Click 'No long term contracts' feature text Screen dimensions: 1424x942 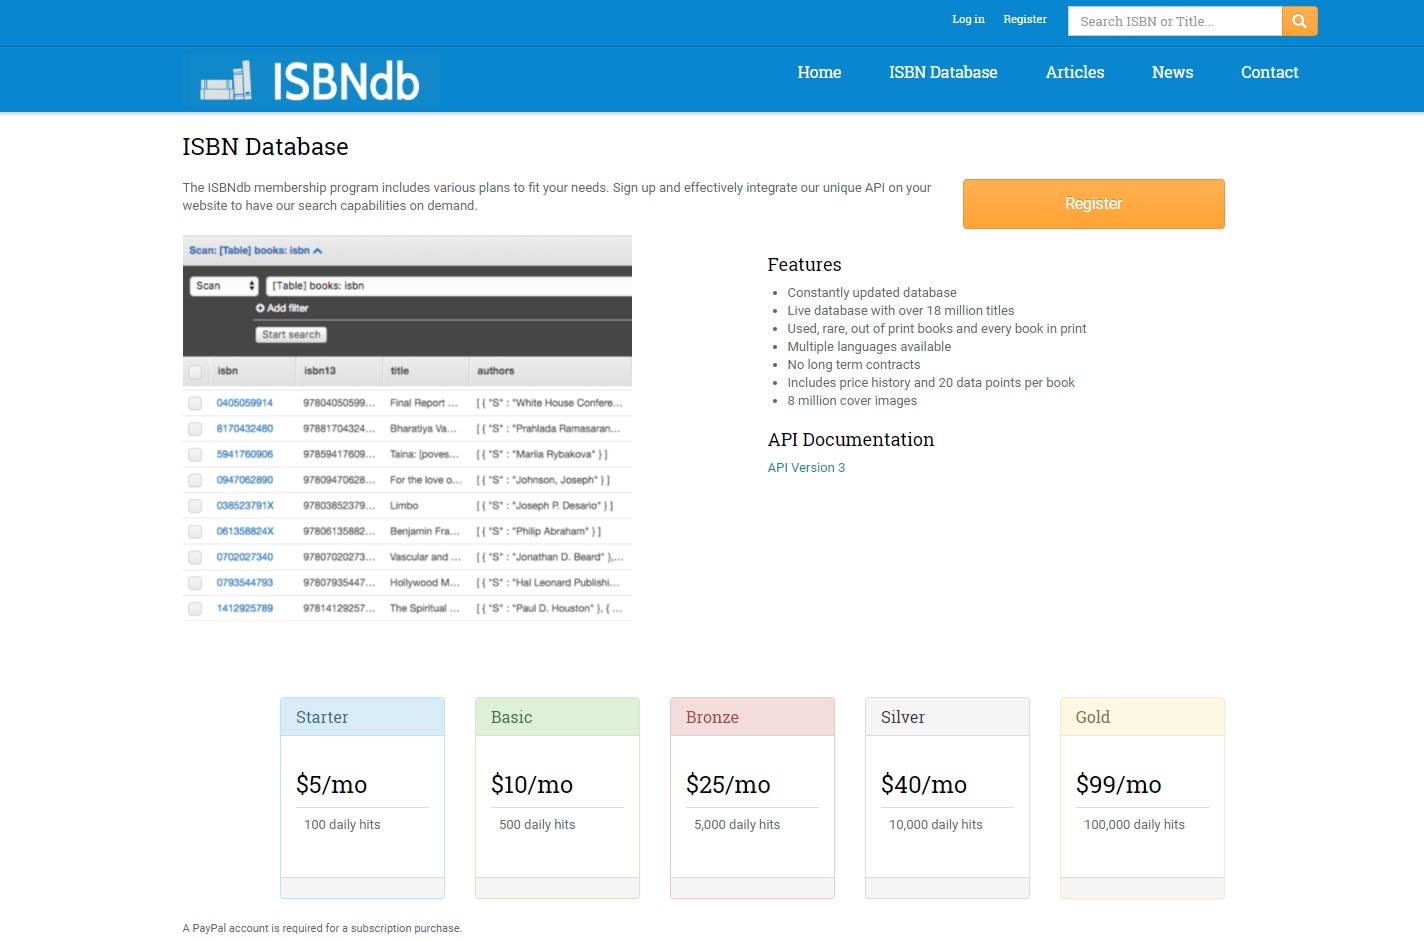point(854,365)
